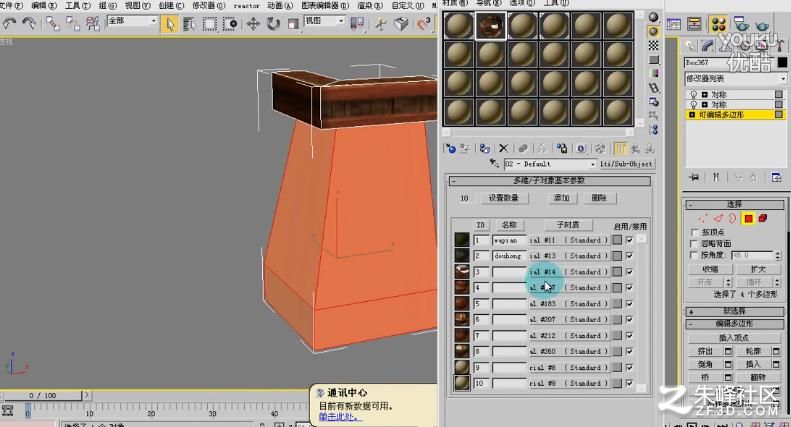The width and height of the screenshot is (791, 427).
Task: Collapse the 选择 rollout
Action: click(734, 204)
